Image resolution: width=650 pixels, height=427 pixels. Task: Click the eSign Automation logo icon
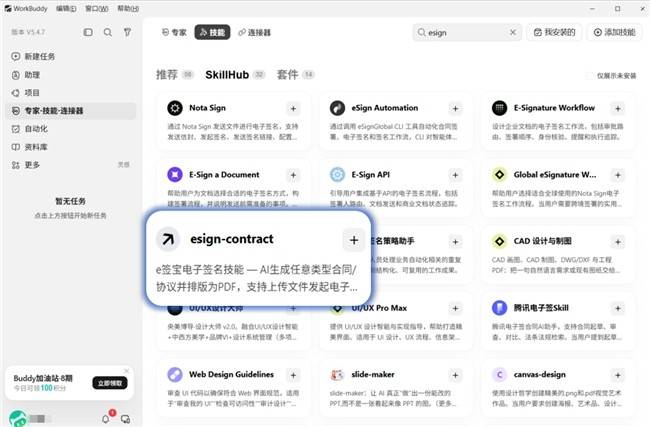pyautogui.click(x=337, y=108)
